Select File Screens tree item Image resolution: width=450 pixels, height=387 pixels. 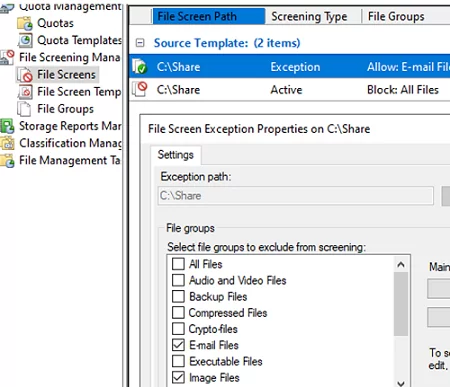pyautogui.click(x=66, y=75)
